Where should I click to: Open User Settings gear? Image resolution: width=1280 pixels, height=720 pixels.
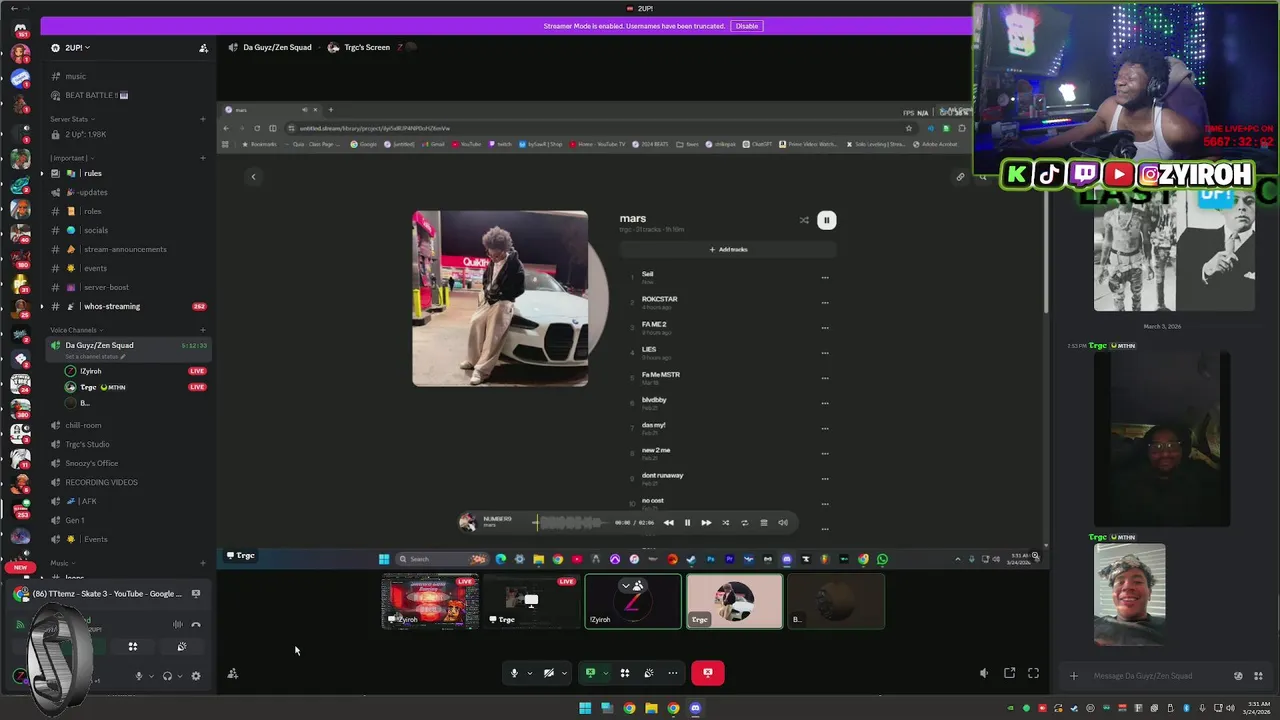pos(195,676)
